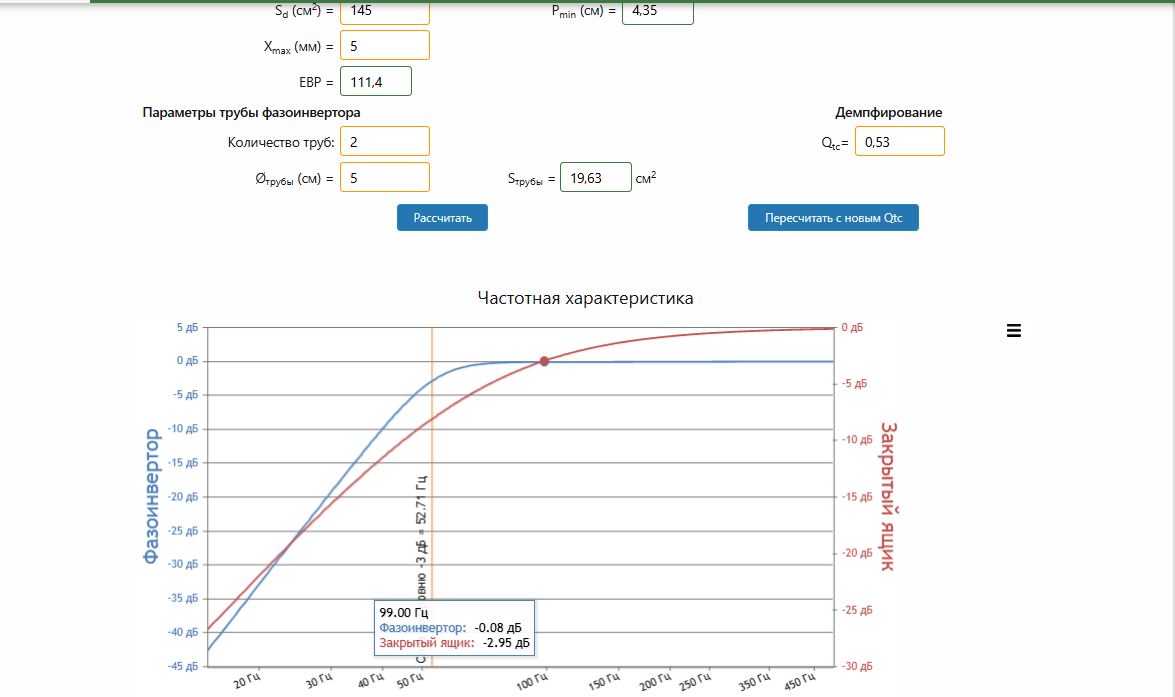Click the Закрытый ящик axis title
The width and height of the screenshot is (1175, 697).
888,496
